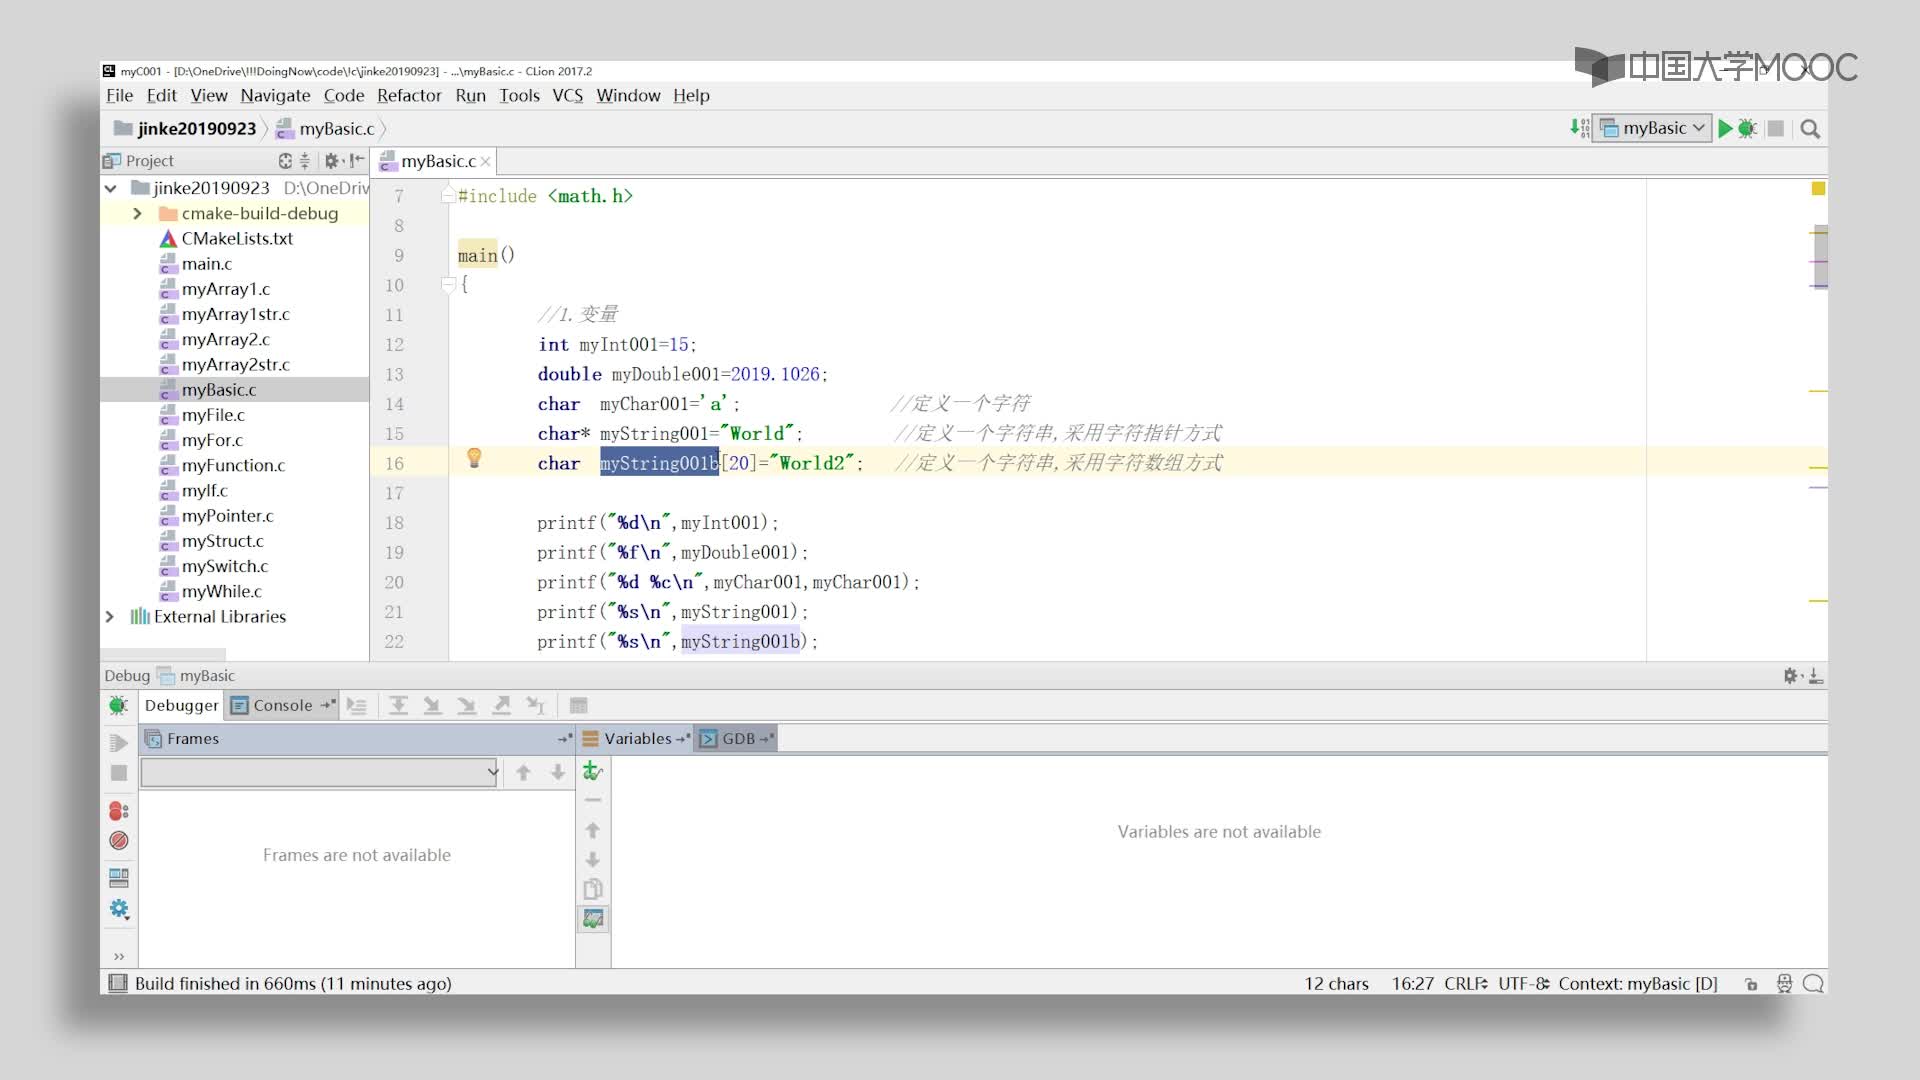Rerun debug with the green bug icon in the Debug panel
Image resolution: width=1920 pixels, height=1080 pixels.
tap(118, 706)
